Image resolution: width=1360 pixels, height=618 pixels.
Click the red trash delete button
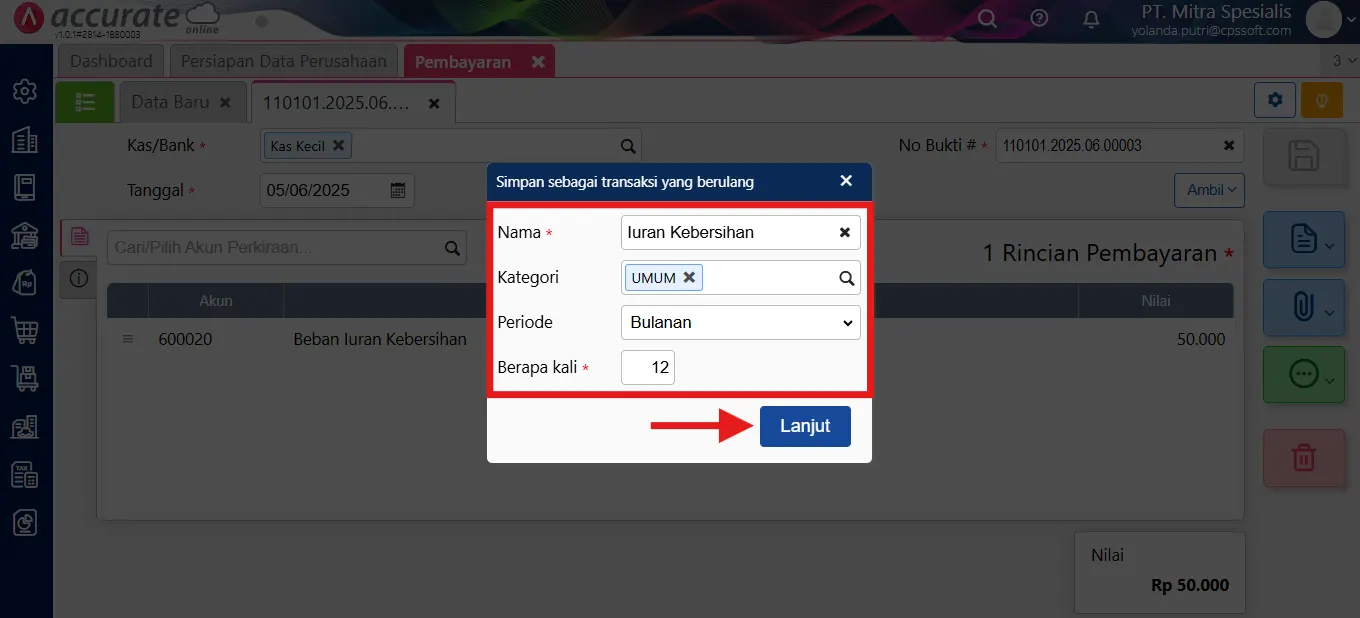pos(1304,458)
